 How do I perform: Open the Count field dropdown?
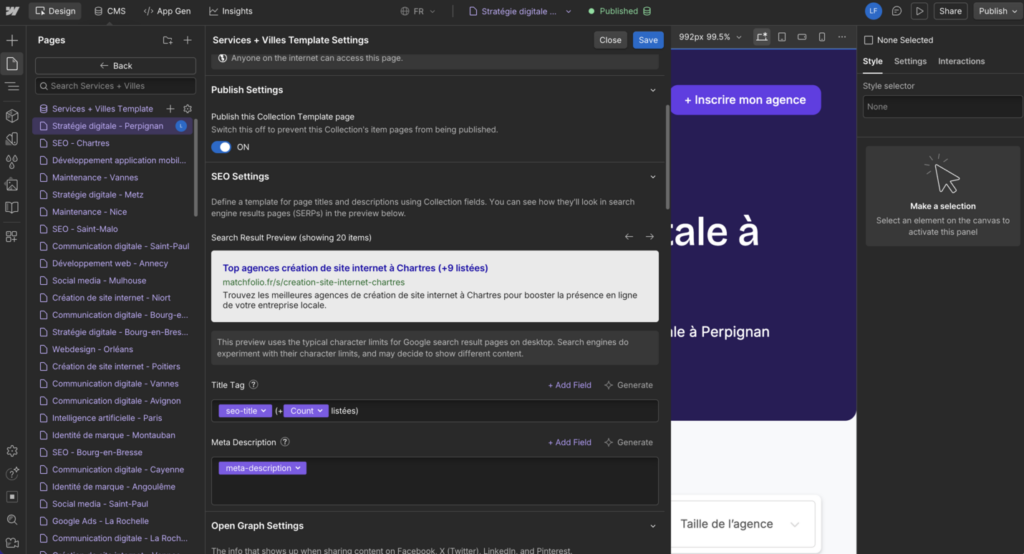pos(306,411)
